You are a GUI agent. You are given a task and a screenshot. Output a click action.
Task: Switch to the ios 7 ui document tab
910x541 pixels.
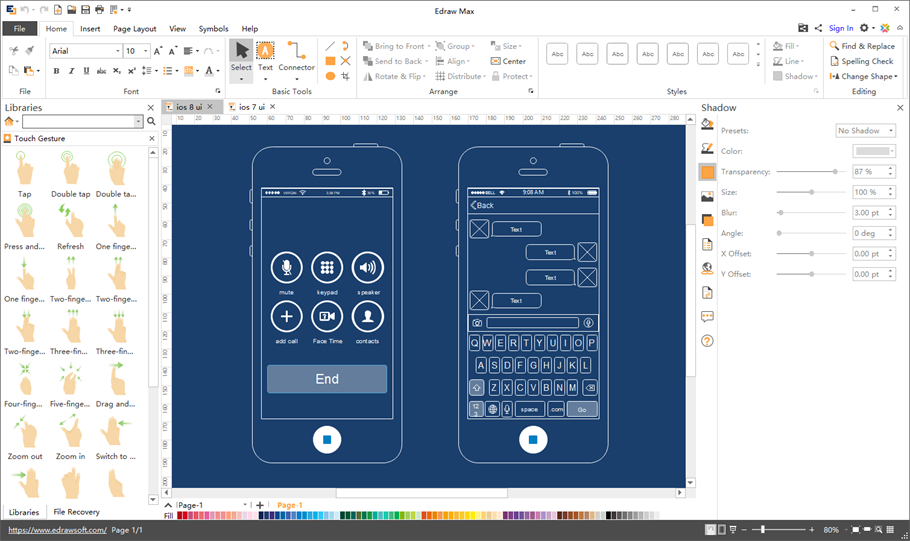pos(251,106)
